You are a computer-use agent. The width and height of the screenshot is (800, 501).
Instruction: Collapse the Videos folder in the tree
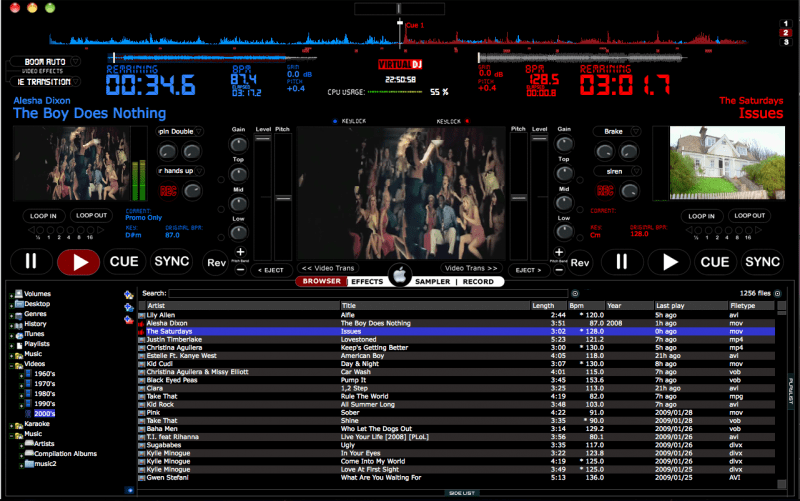[11, 364]
